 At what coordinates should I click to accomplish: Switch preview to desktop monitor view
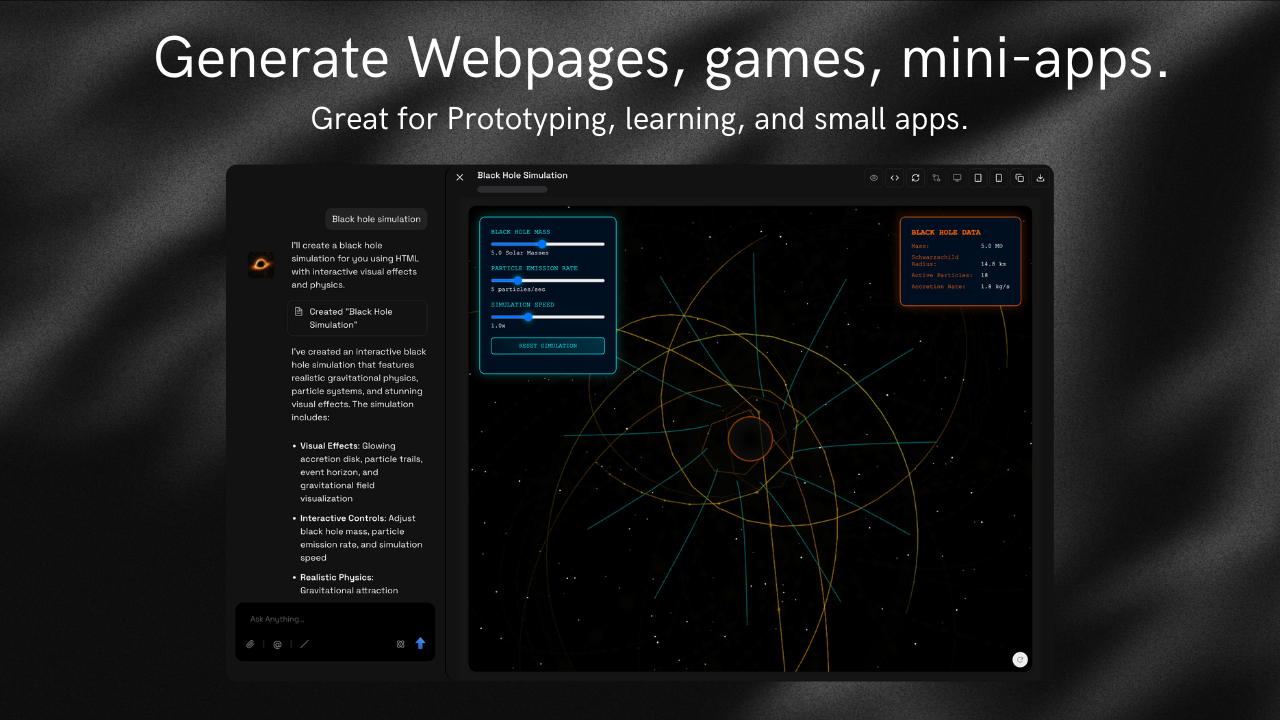(957, 178)
